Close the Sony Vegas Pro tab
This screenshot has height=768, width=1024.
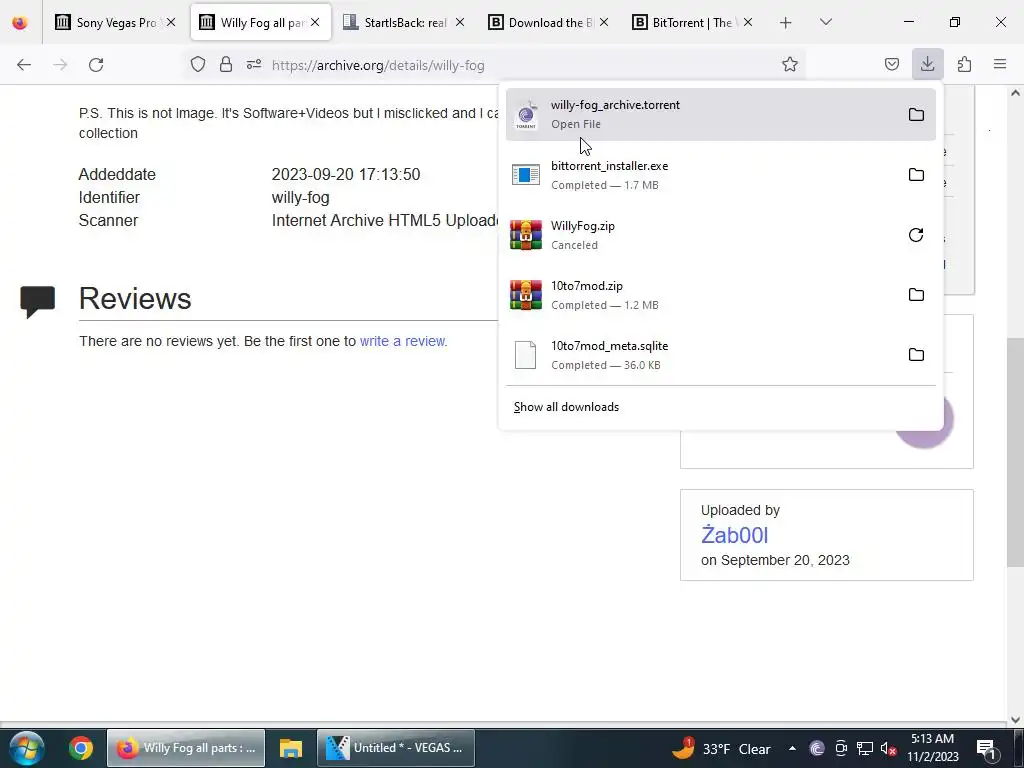pyautogui.click(x=171, y=22)
